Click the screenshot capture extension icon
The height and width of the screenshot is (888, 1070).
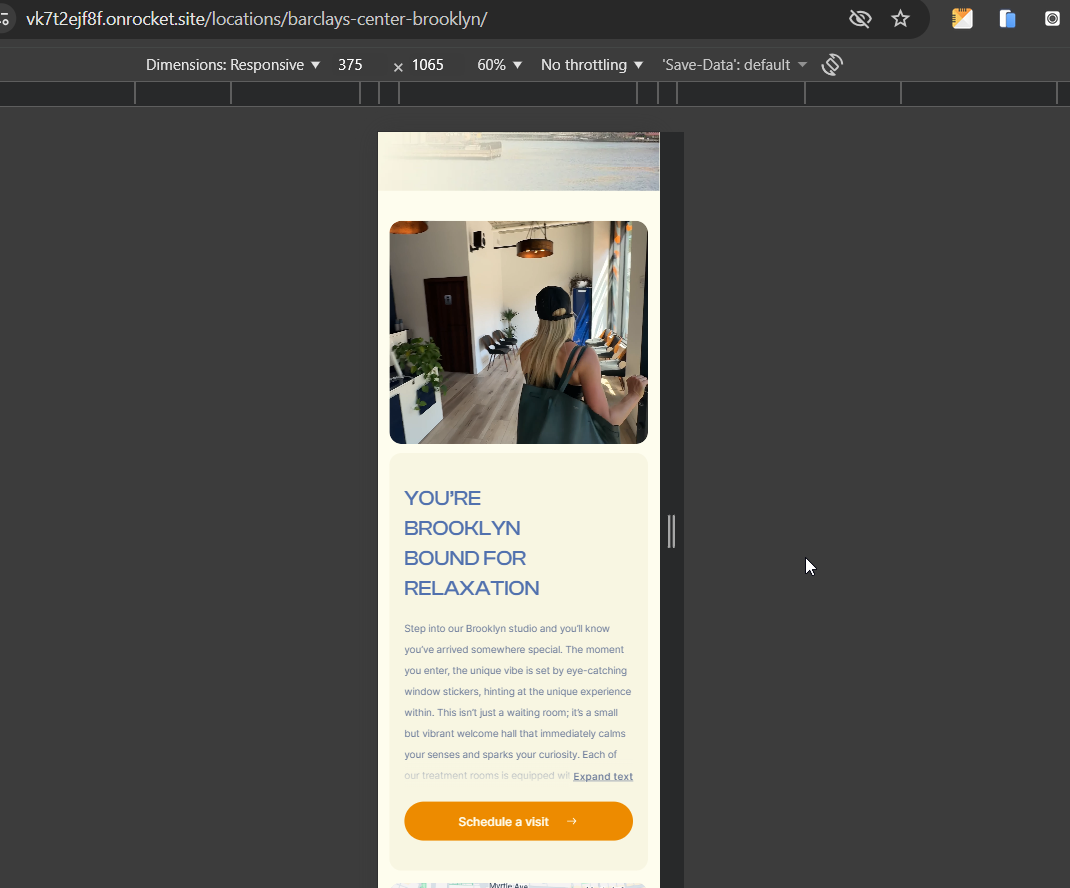pyautogui.click(x=1052, y=18)
